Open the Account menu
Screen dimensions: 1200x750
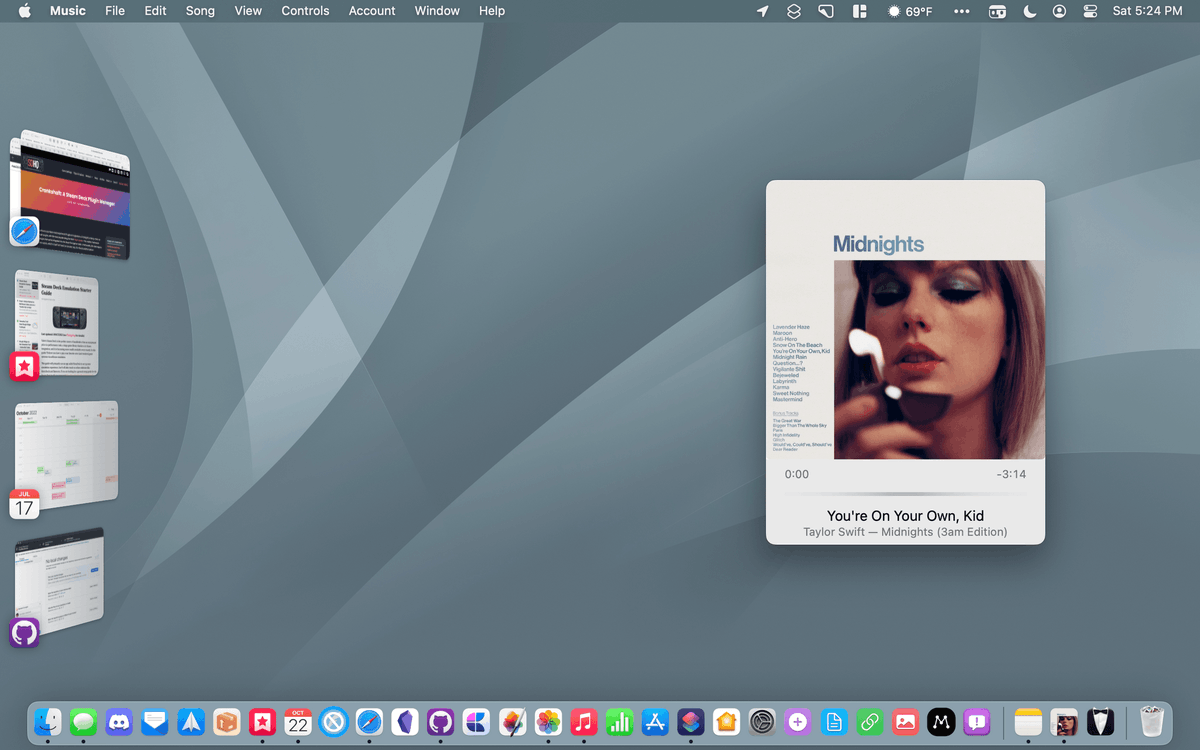pos(372,11)
